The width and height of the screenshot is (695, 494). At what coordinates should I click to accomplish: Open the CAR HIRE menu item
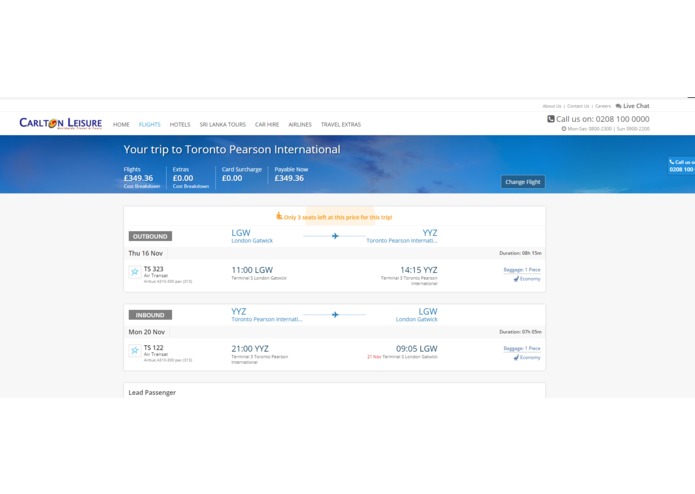tap(267, 124)
